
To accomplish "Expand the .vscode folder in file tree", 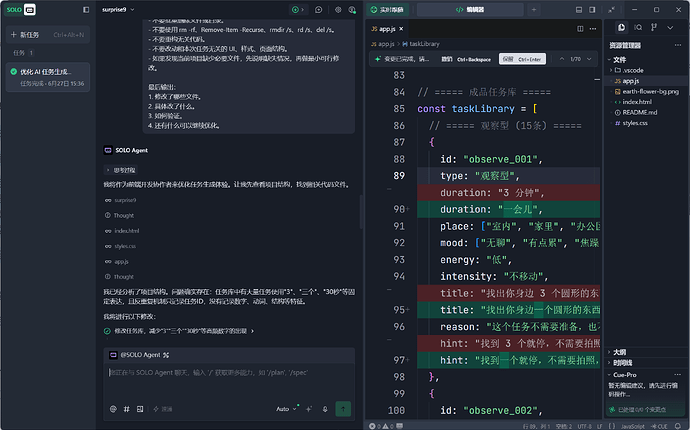I will 629,70.
